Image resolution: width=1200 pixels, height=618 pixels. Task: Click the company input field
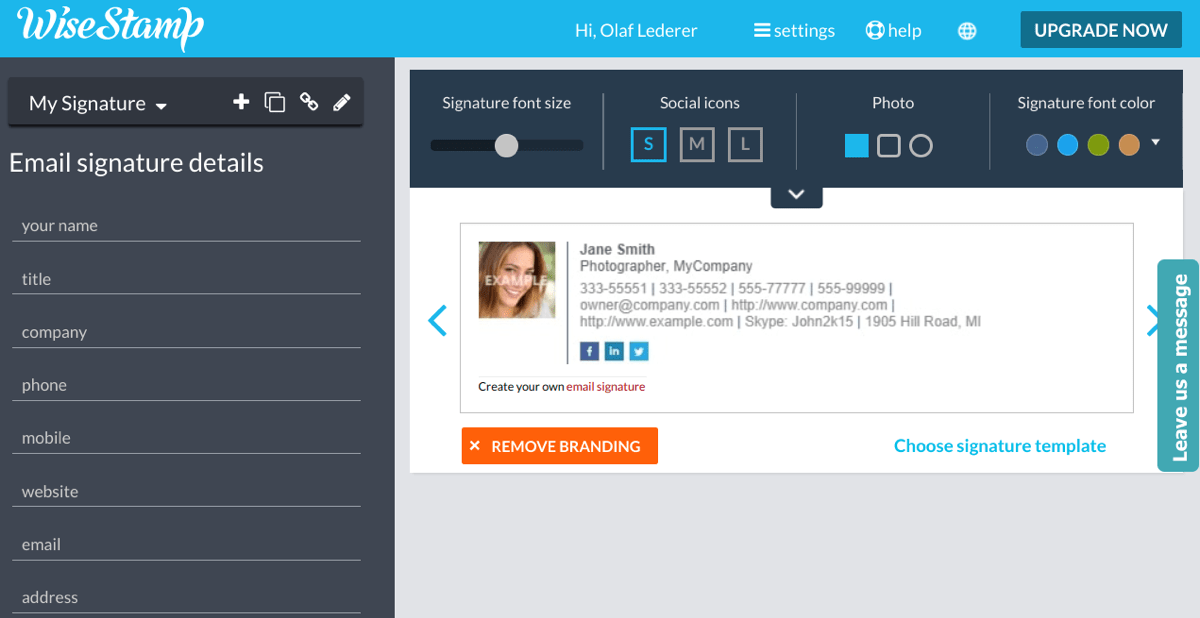186,332
